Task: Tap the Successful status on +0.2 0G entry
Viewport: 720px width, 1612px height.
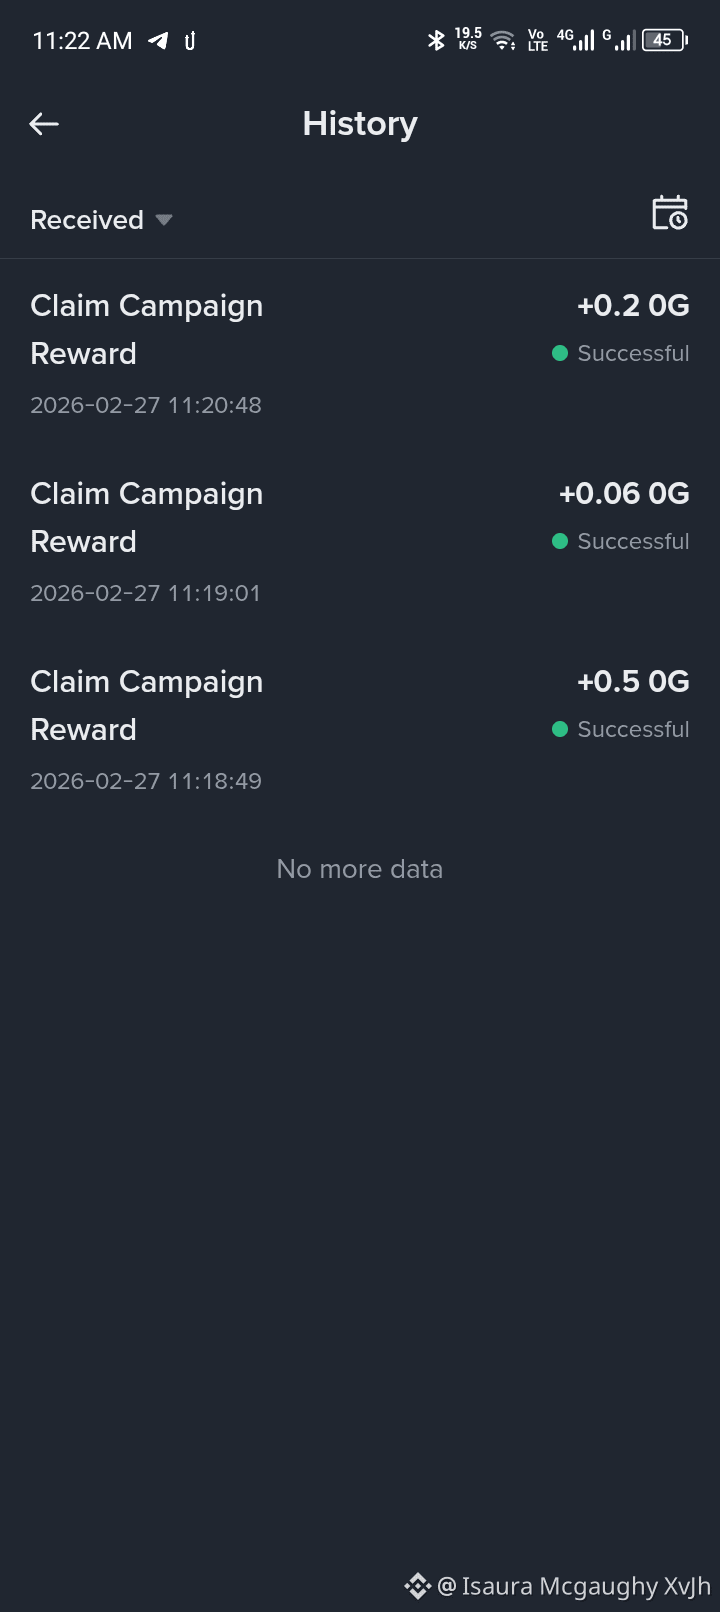Action: [621, 354]
